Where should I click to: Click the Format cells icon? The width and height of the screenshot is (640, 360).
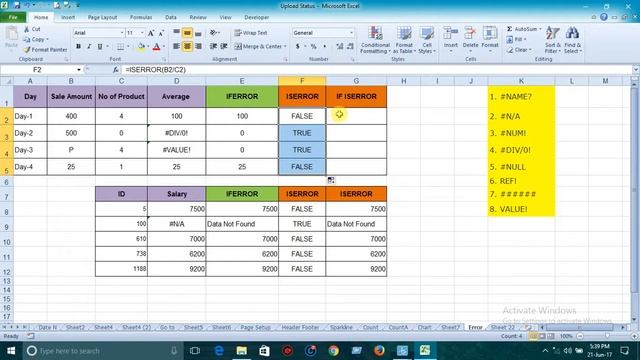click(490, 33)
